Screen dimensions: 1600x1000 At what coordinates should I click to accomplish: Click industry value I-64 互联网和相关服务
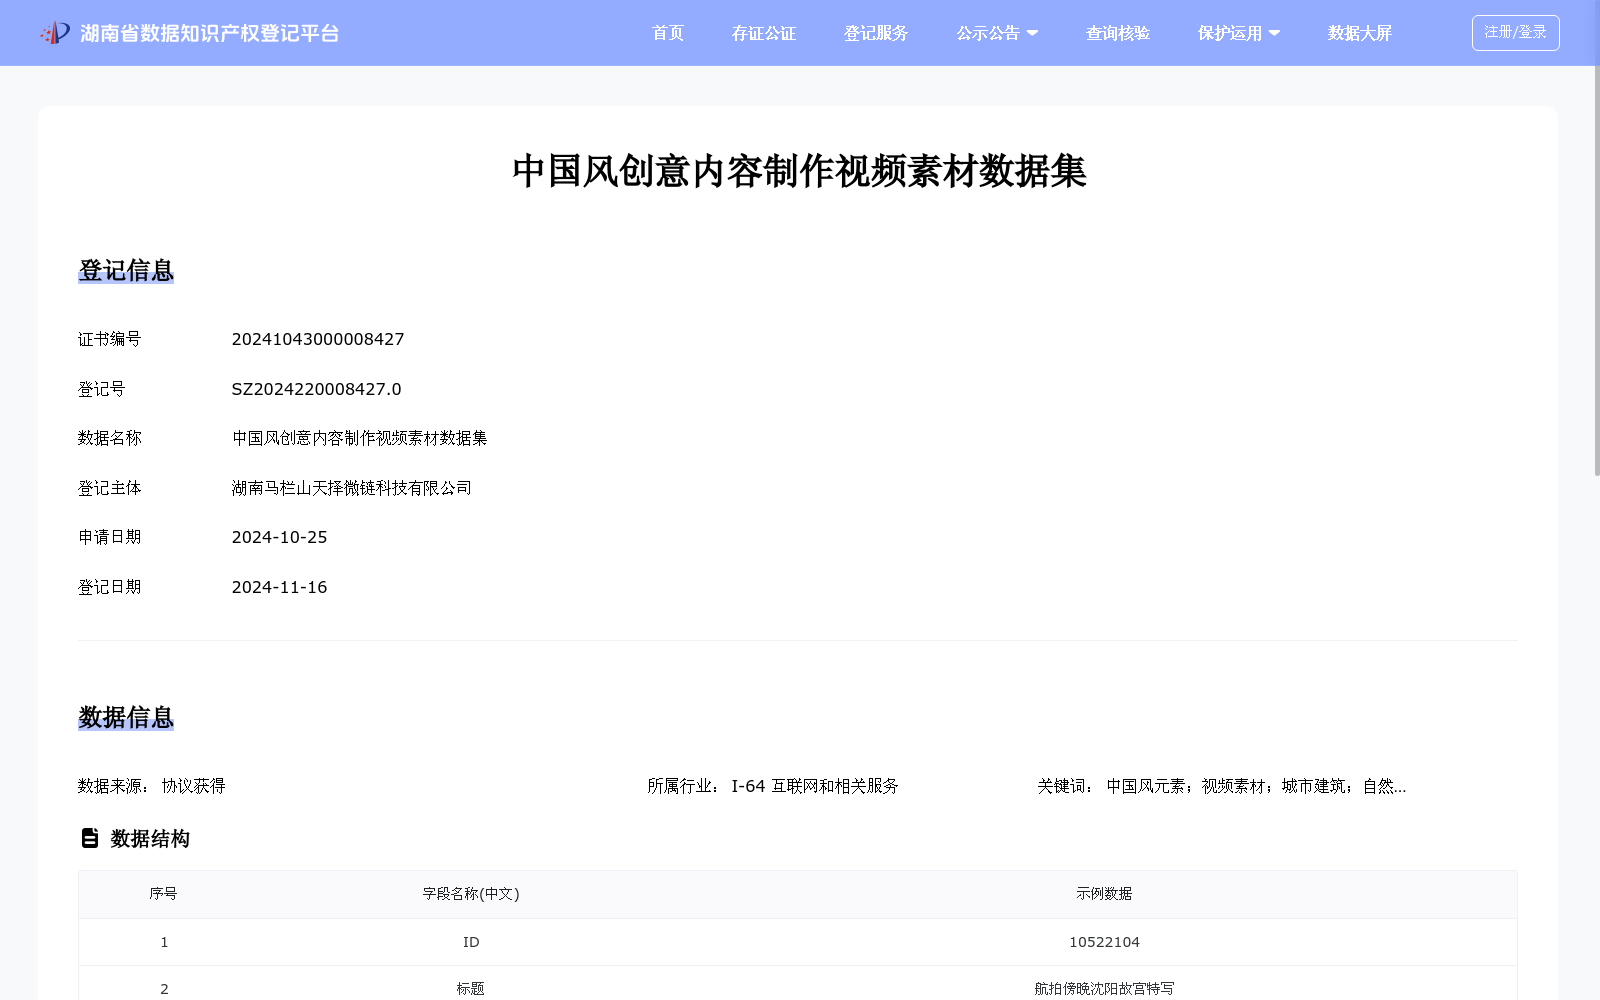coord(815,786)
